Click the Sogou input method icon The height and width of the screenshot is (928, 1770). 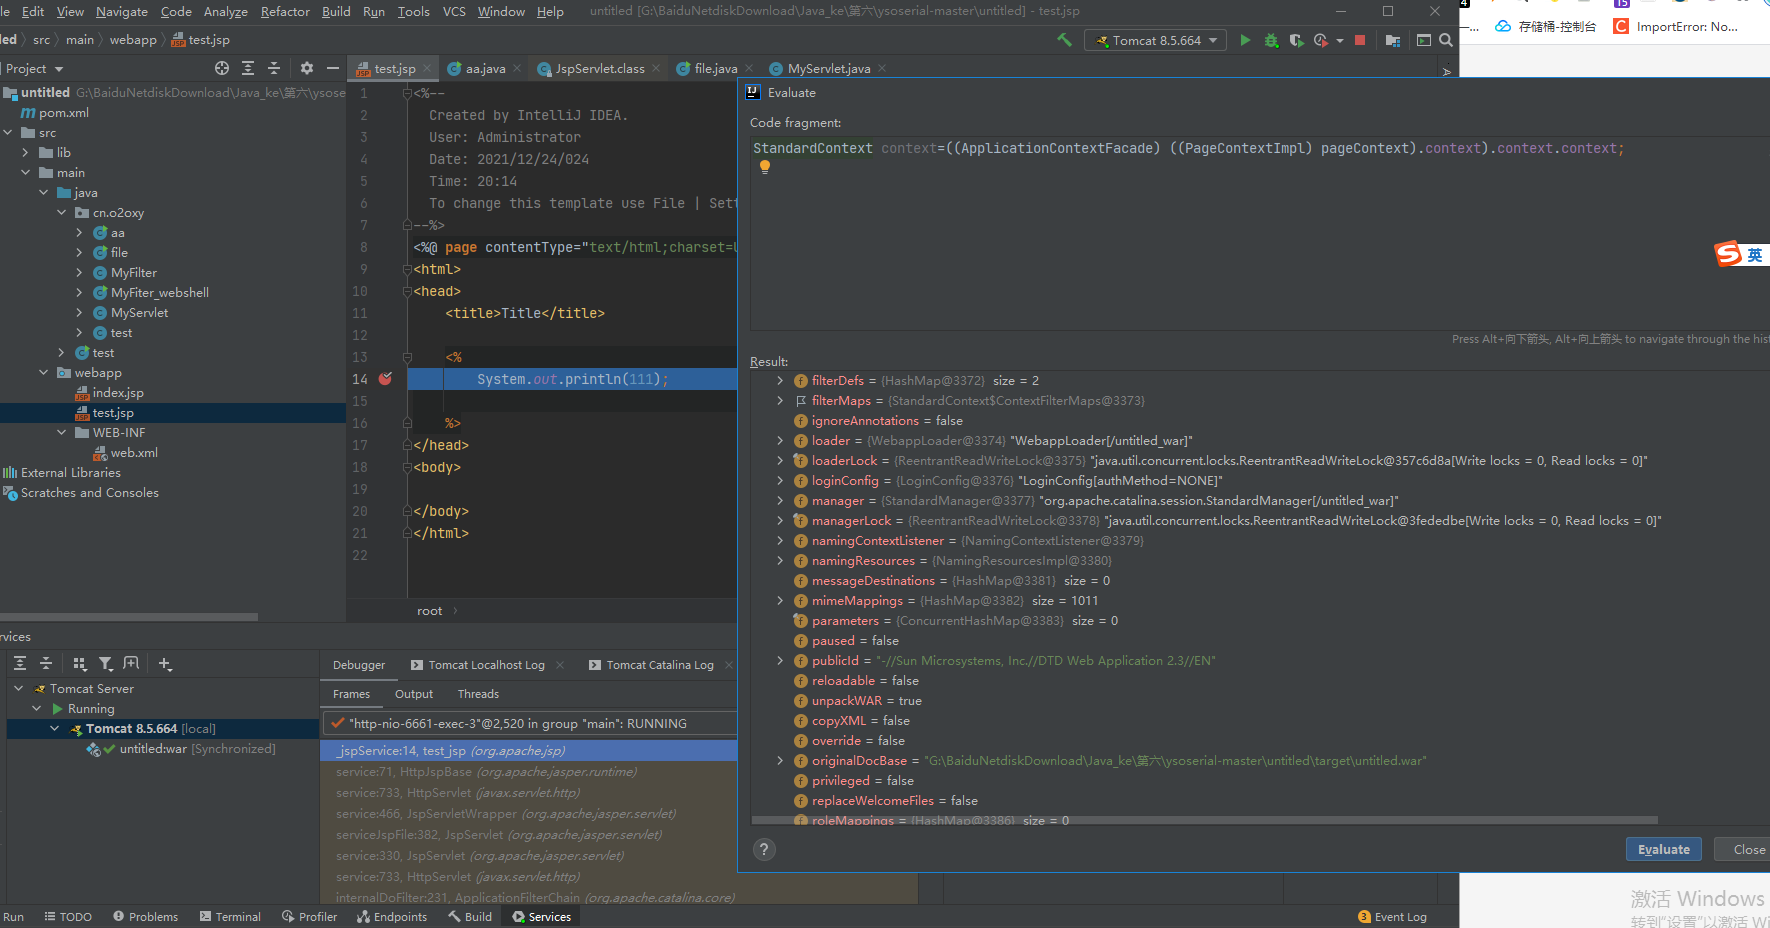tap(1728, 254)
